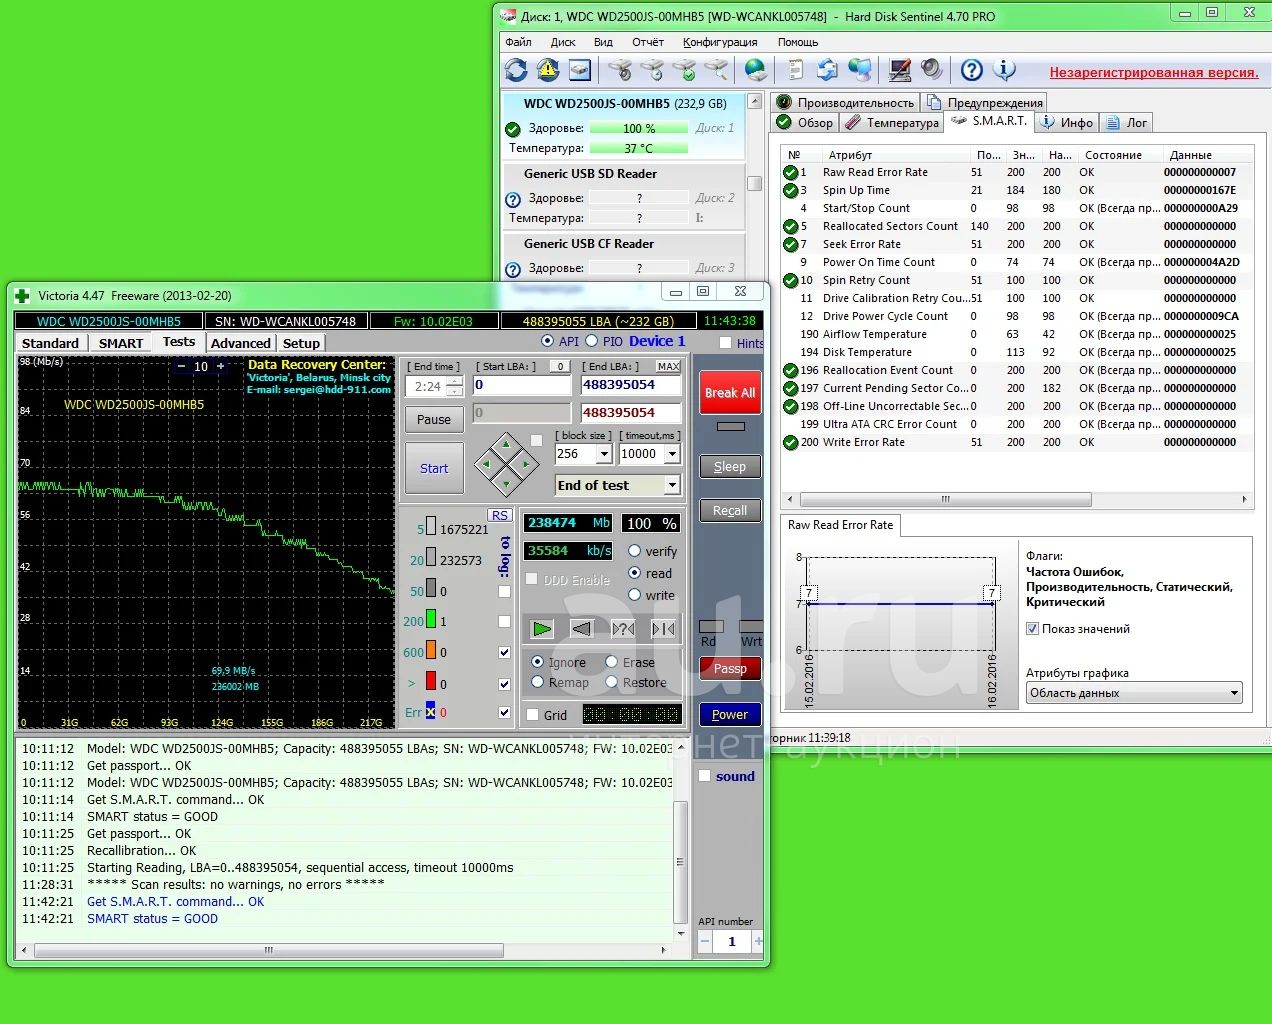1272x1024 pixels.
Task: Switch to the Производительность tab
Action: [x=845, y=102]
